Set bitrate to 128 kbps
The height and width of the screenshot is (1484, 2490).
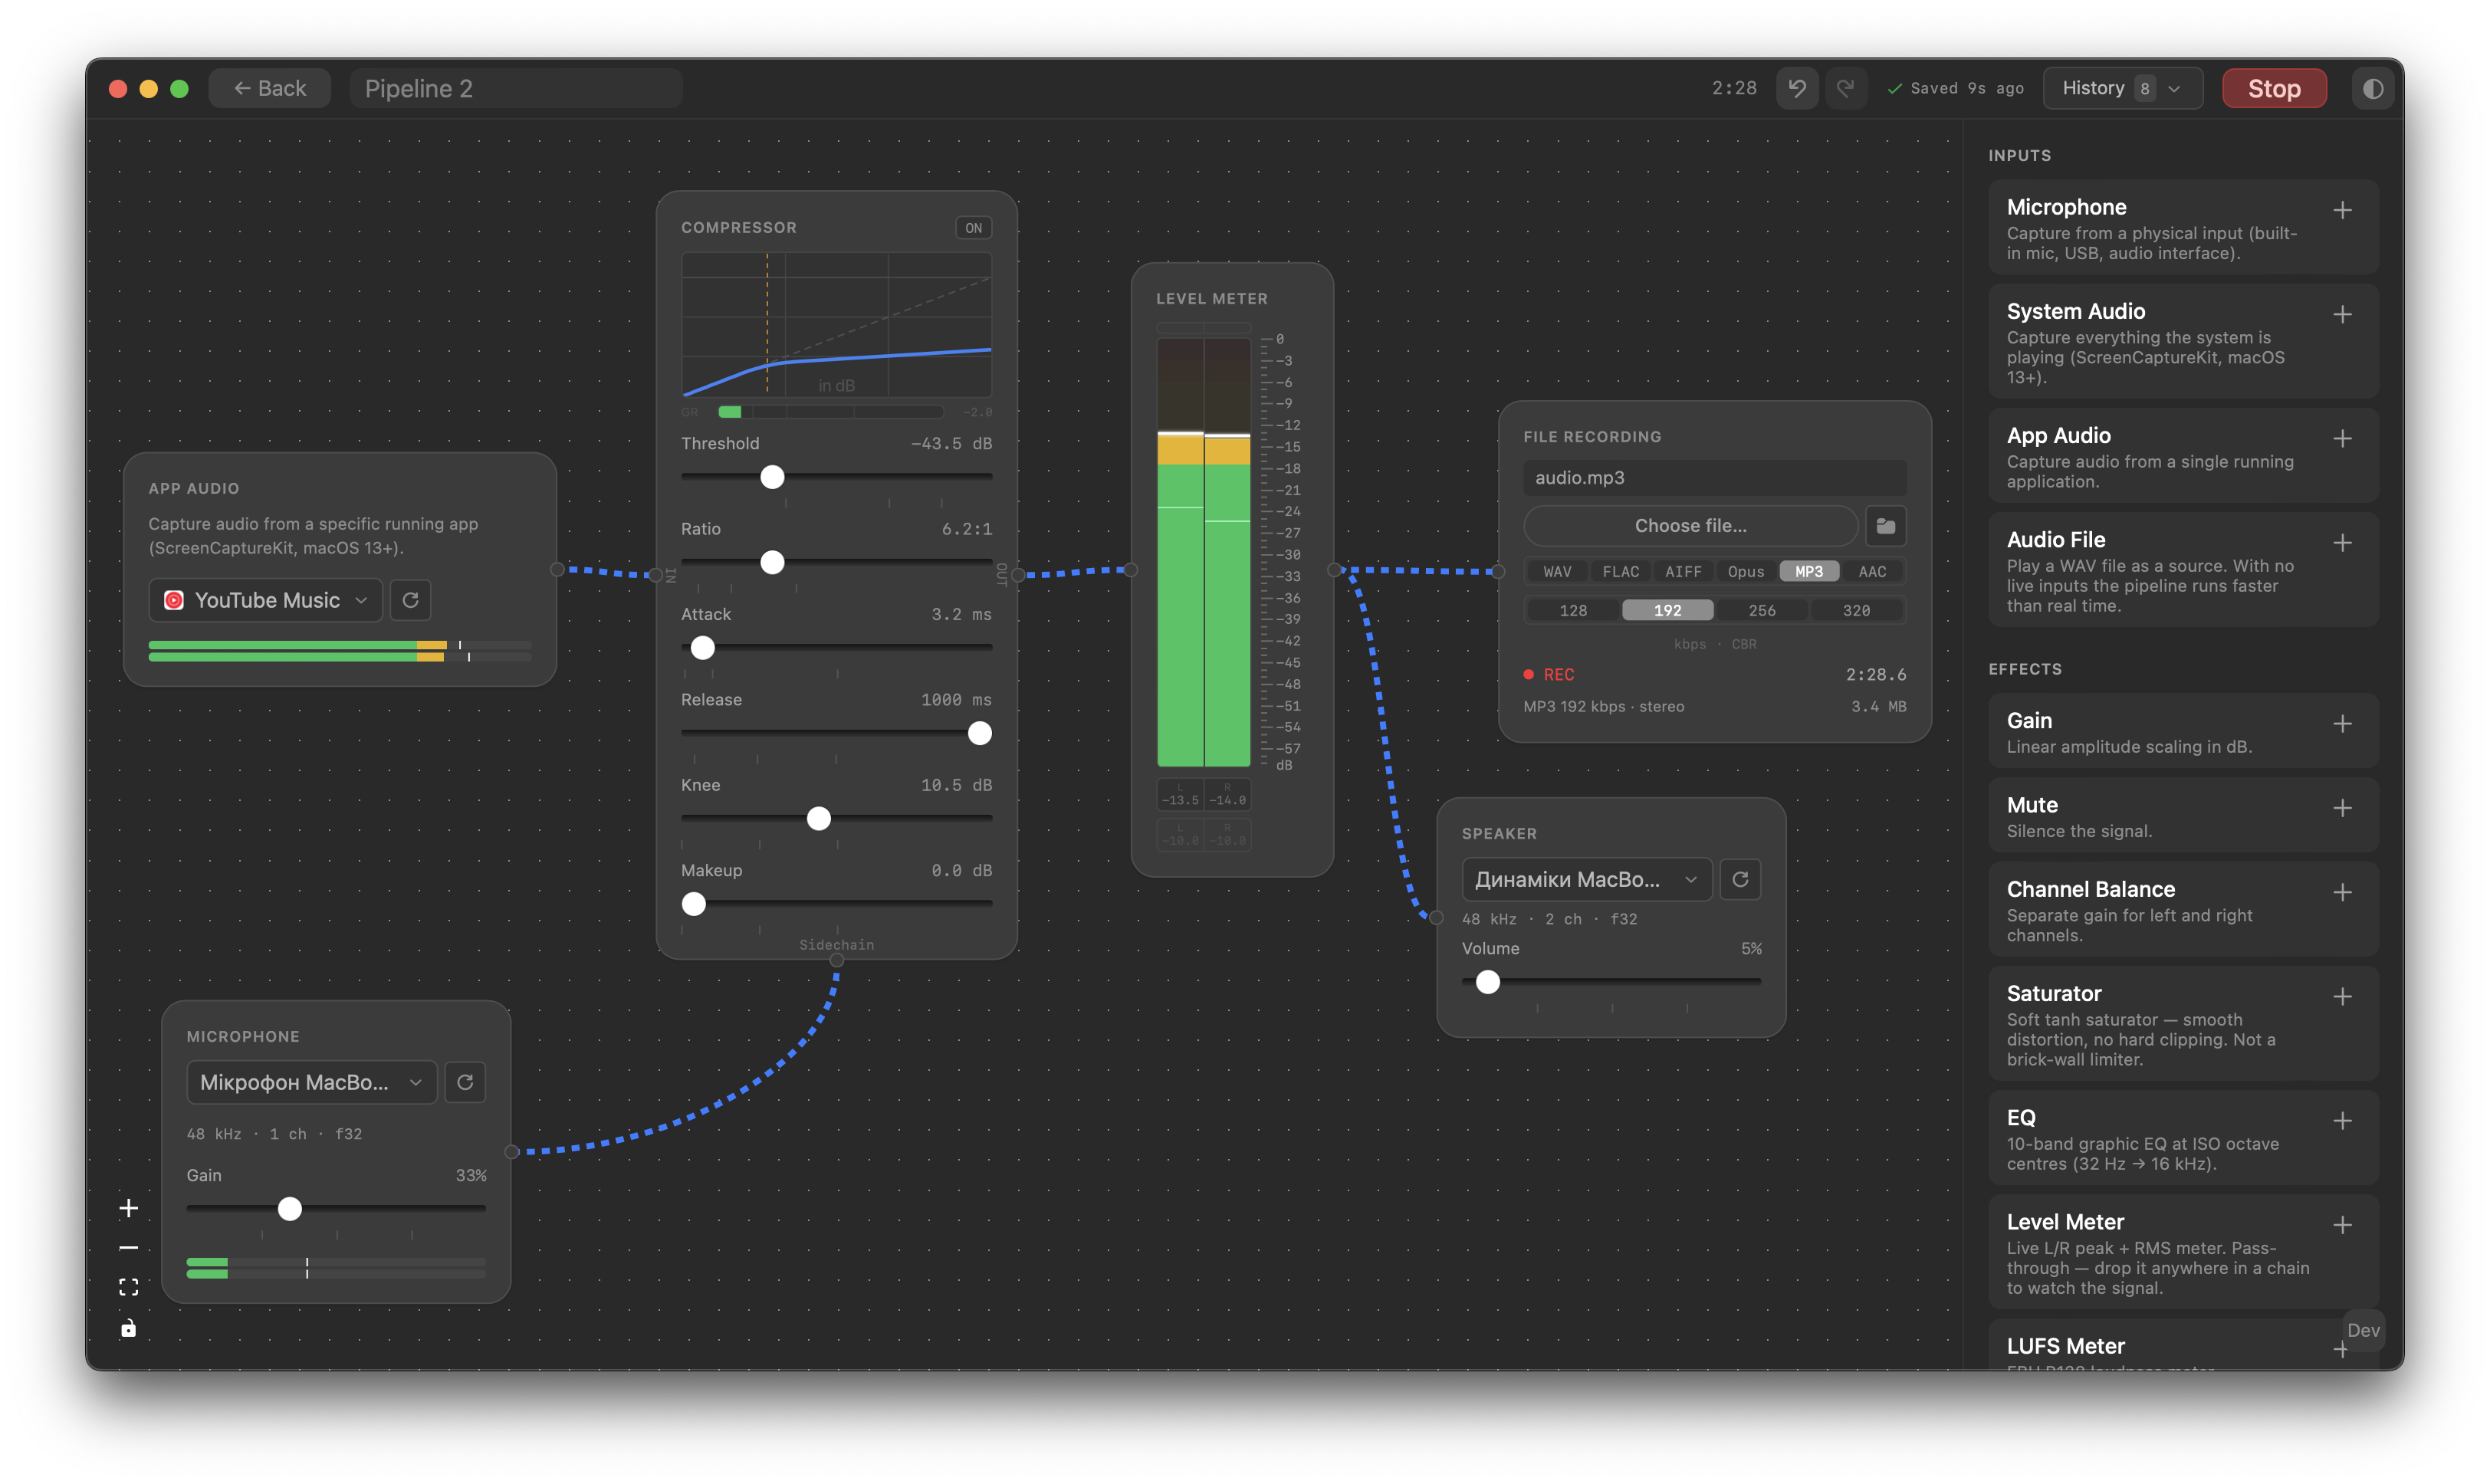tap(1573, 610)
